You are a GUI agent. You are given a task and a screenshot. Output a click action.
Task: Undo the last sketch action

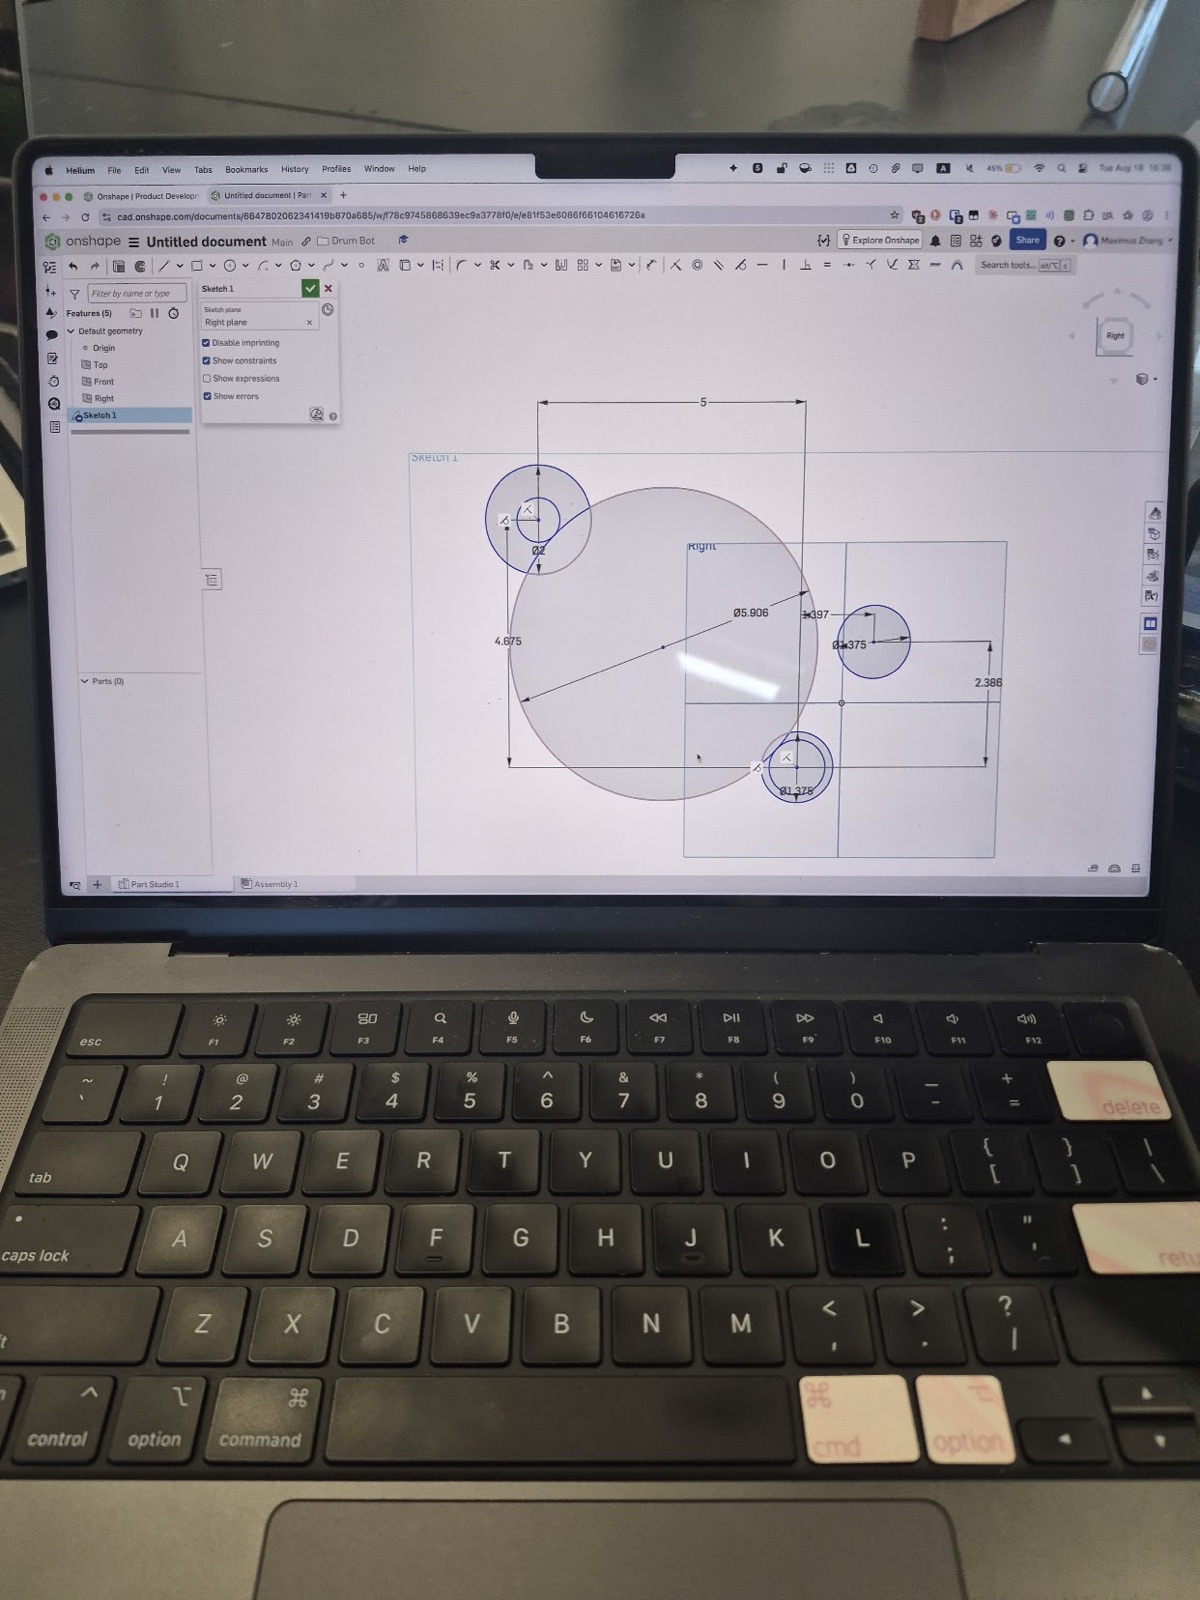click(73, 266)
